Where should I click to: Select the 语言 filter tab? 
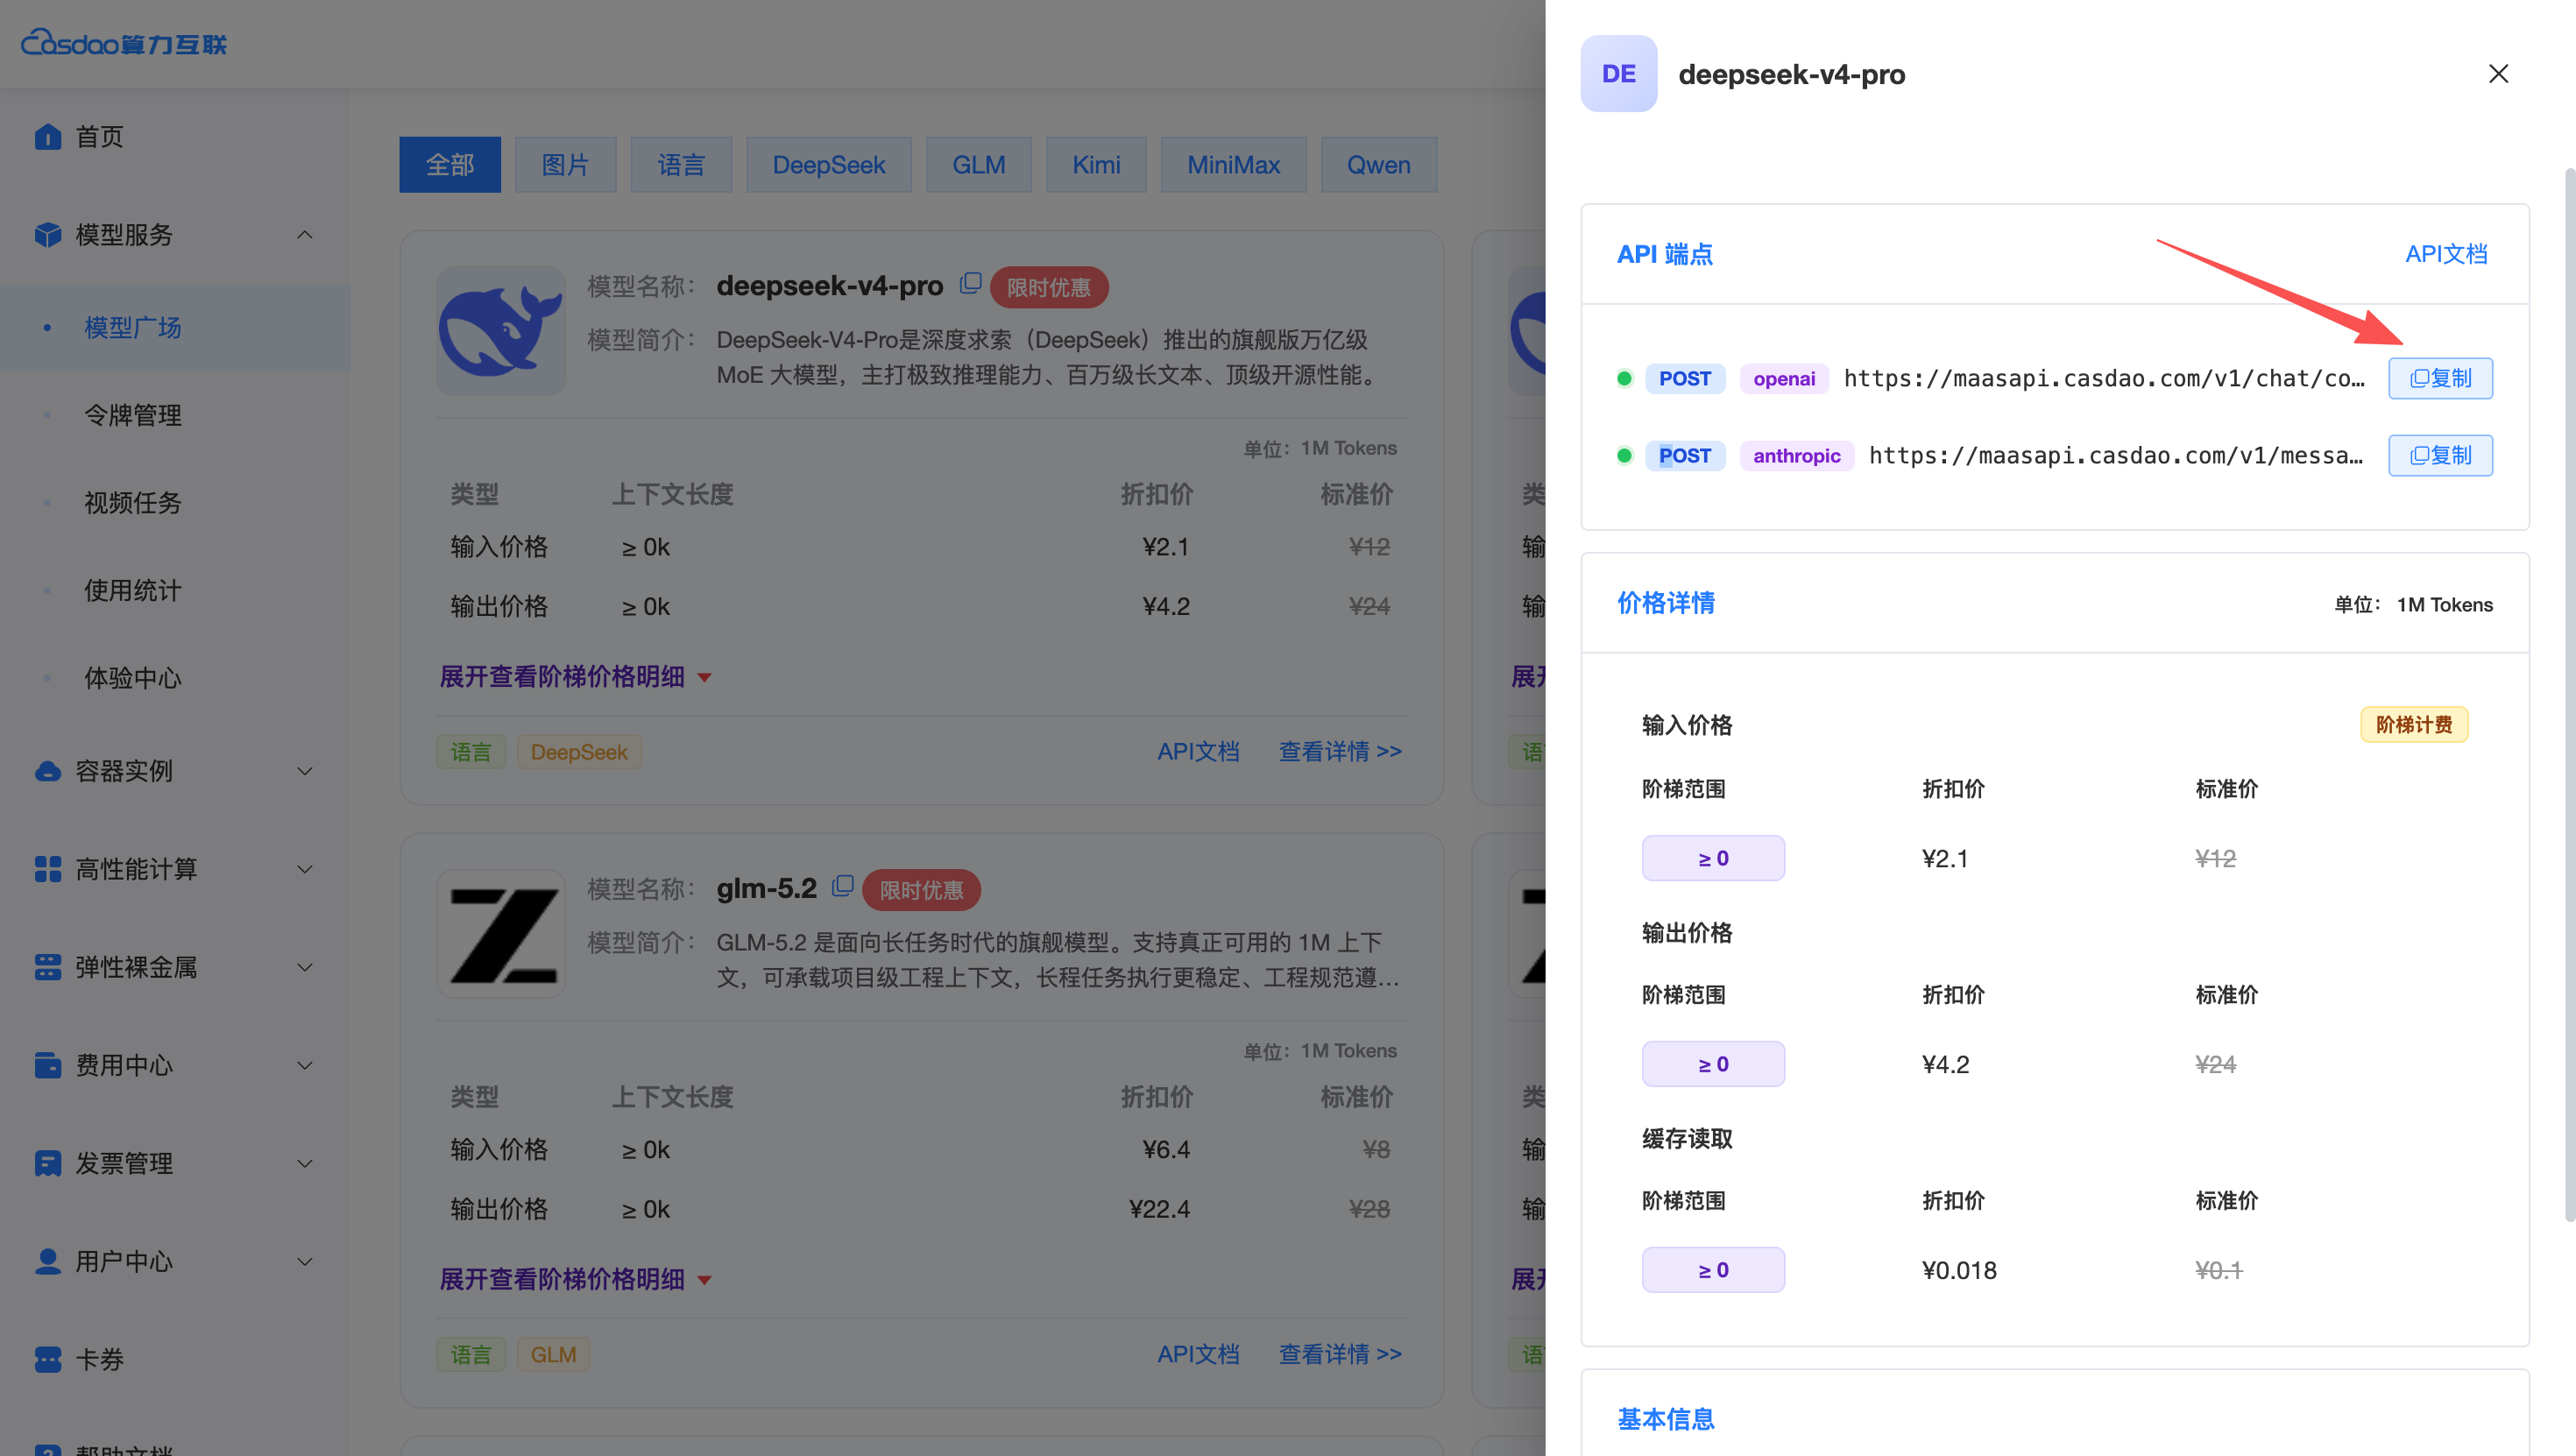point(681,165)
